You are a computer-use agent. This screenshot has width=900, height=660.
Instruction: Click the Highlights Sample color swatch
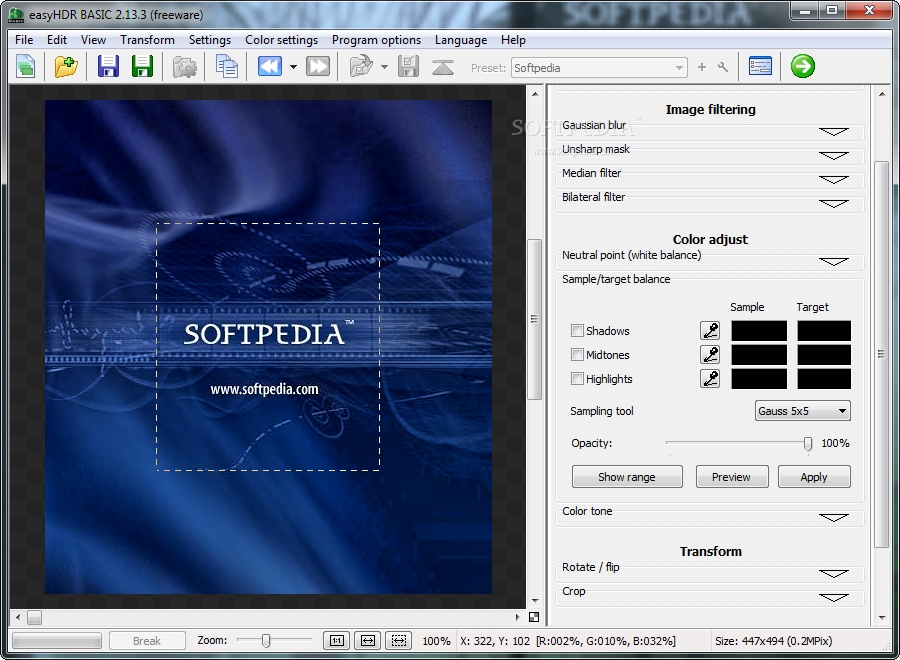point(759,379)
